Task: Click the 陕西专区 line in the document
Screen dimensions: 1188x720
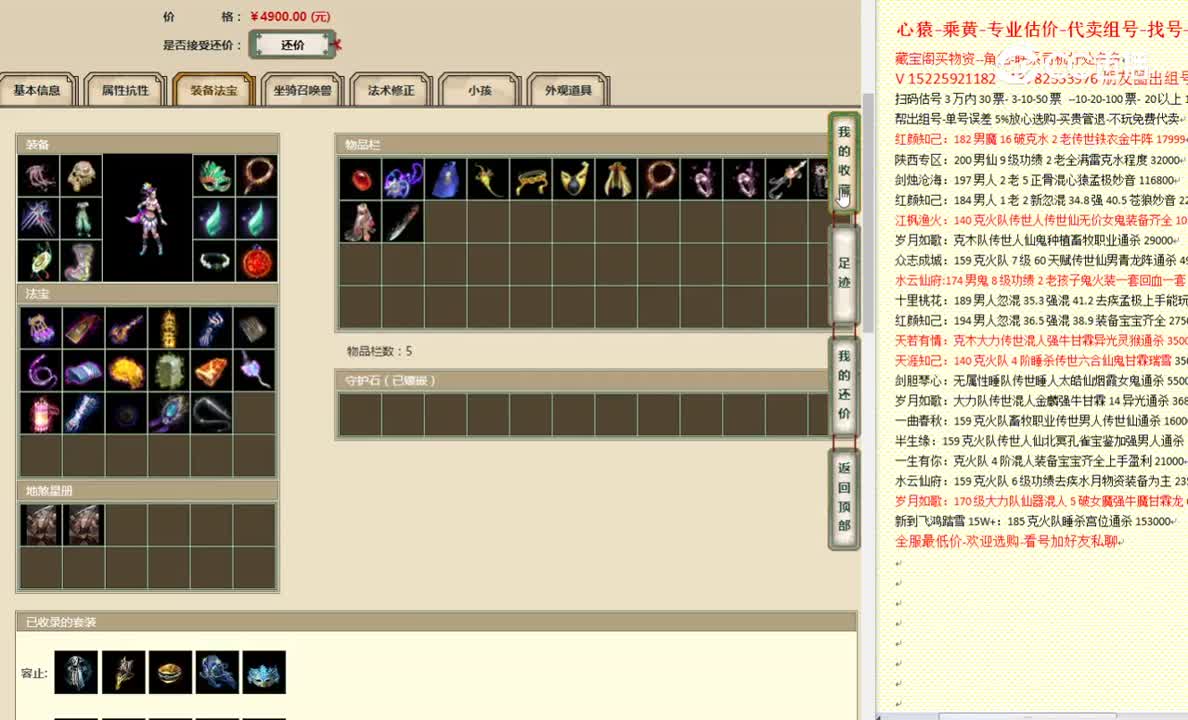Action: pyautogui.click(x=1040, y=160)
